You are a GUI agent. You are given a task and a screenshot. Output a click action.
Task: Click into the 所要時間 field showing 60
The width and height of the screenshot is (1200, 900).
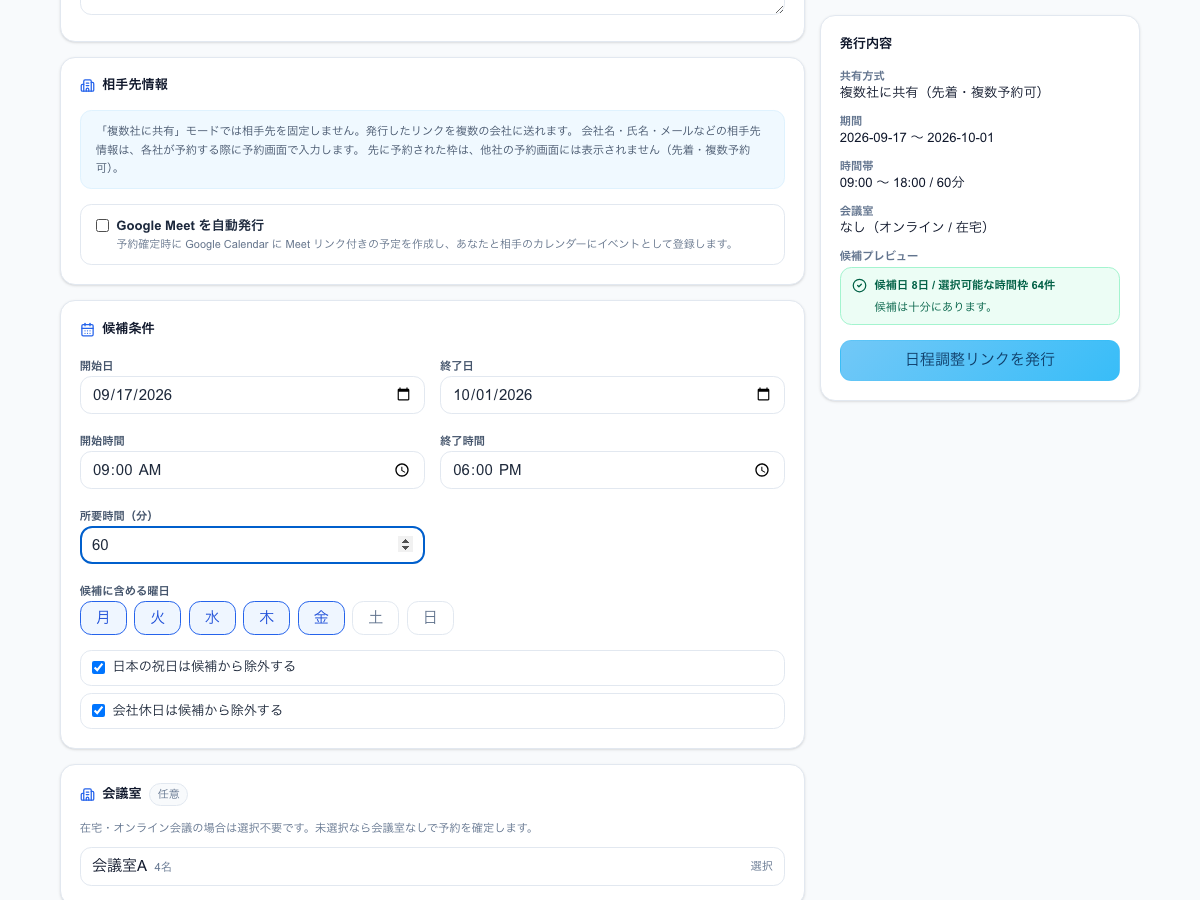tap(252, 545)
